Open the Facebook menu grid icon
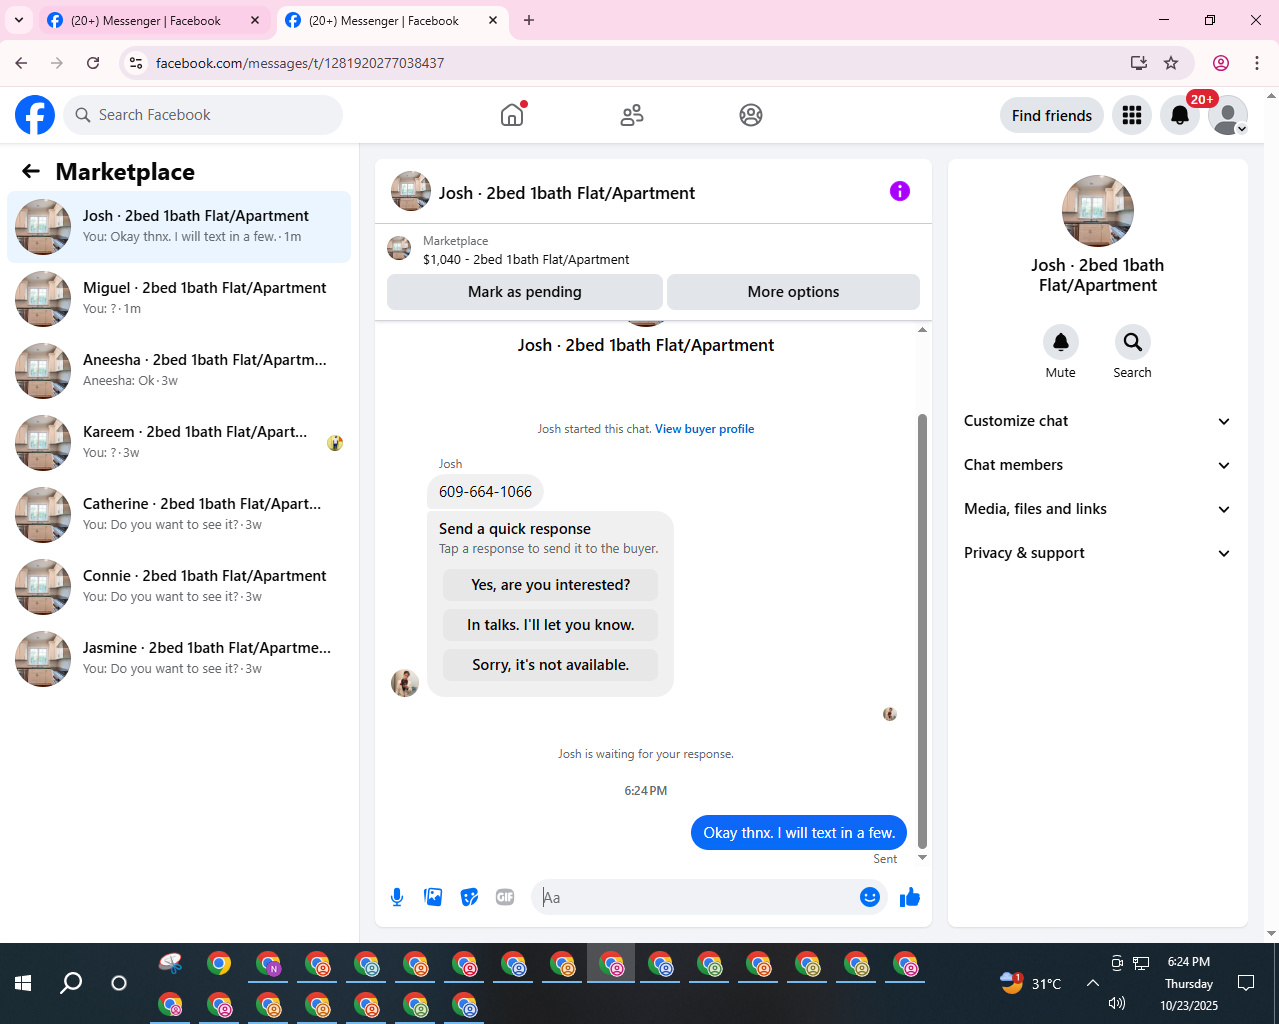 point(1132,115)
